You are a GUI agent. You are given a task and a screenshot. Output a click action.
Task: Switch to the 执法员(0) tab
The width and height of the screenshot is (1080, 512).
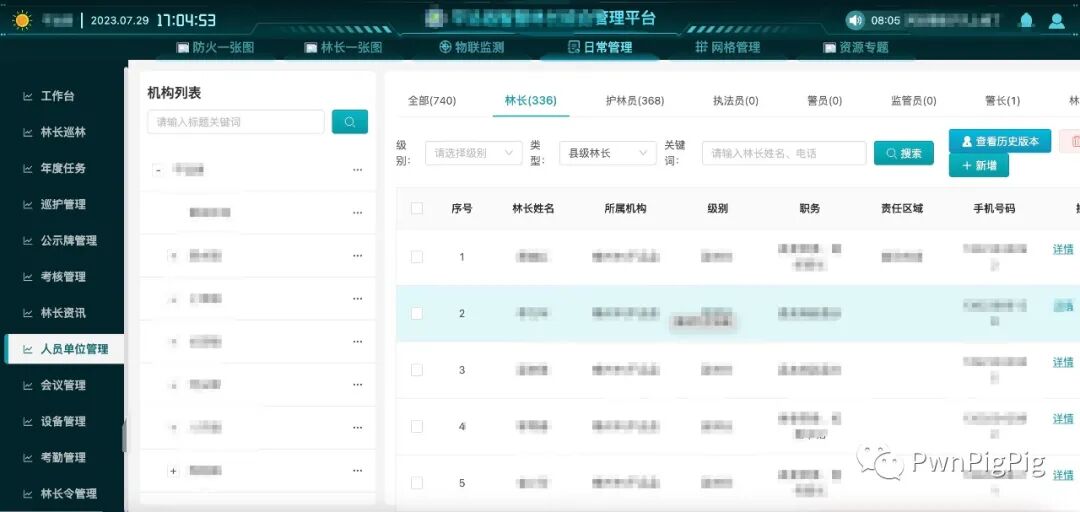[x=736, y=101]
